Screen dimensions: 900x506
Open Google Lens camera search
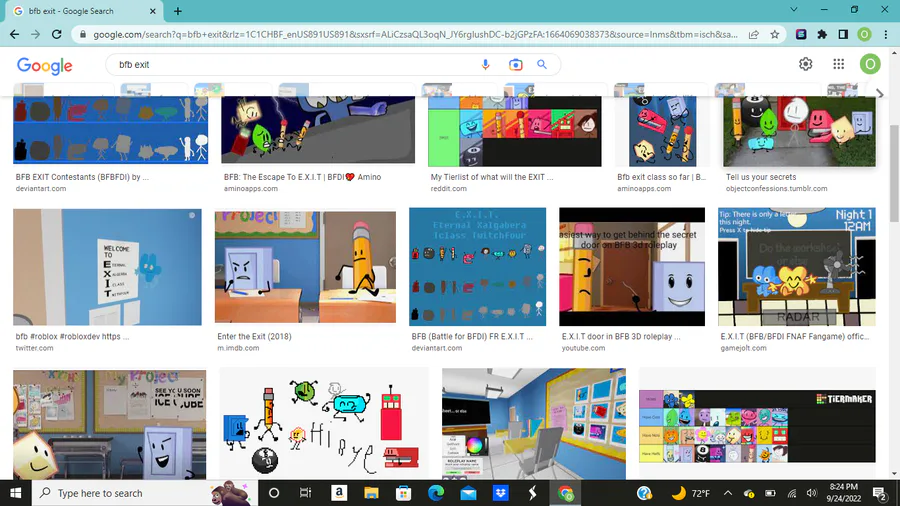(515, 64)
